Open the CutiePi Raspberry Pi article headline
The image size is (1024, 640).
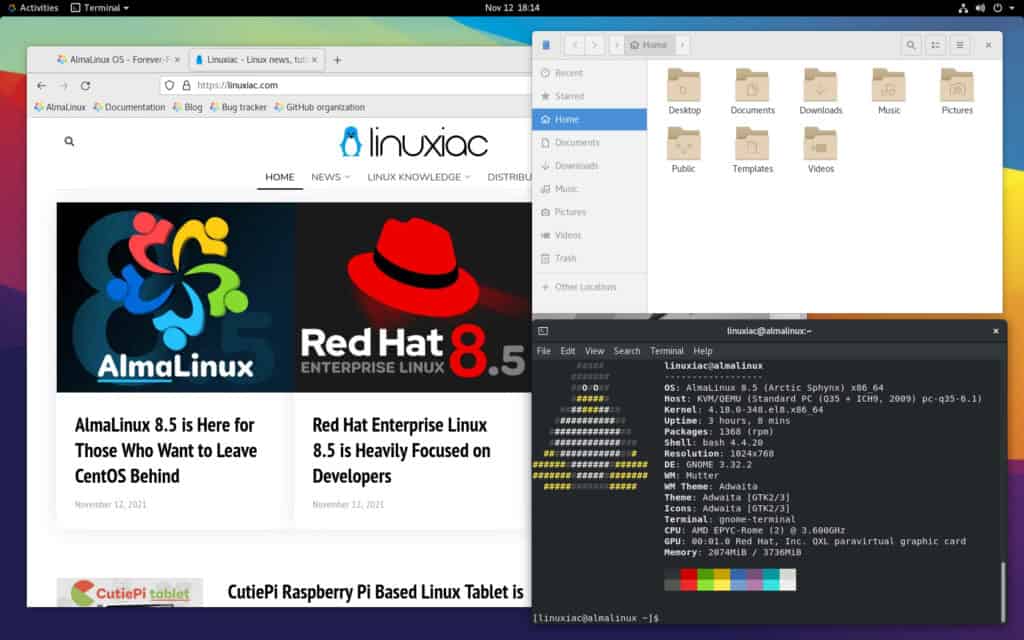[376, 592]
